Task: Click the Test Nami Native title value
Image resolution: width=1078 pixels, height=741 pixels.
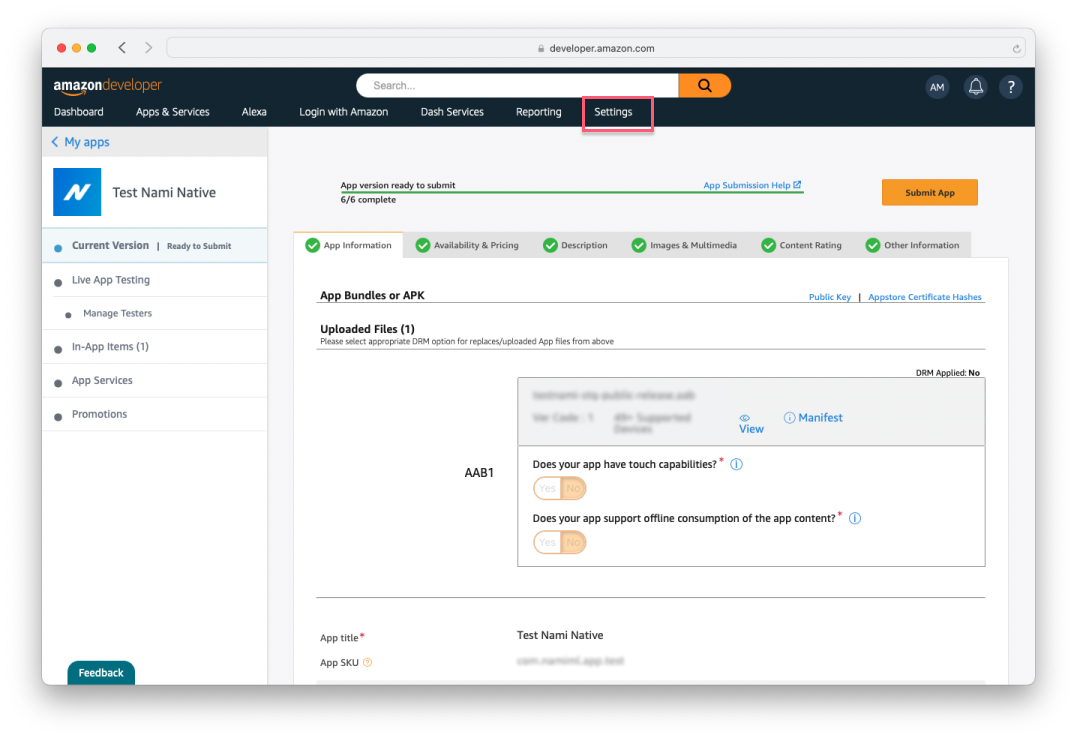Action: click(x=560, y=635)
